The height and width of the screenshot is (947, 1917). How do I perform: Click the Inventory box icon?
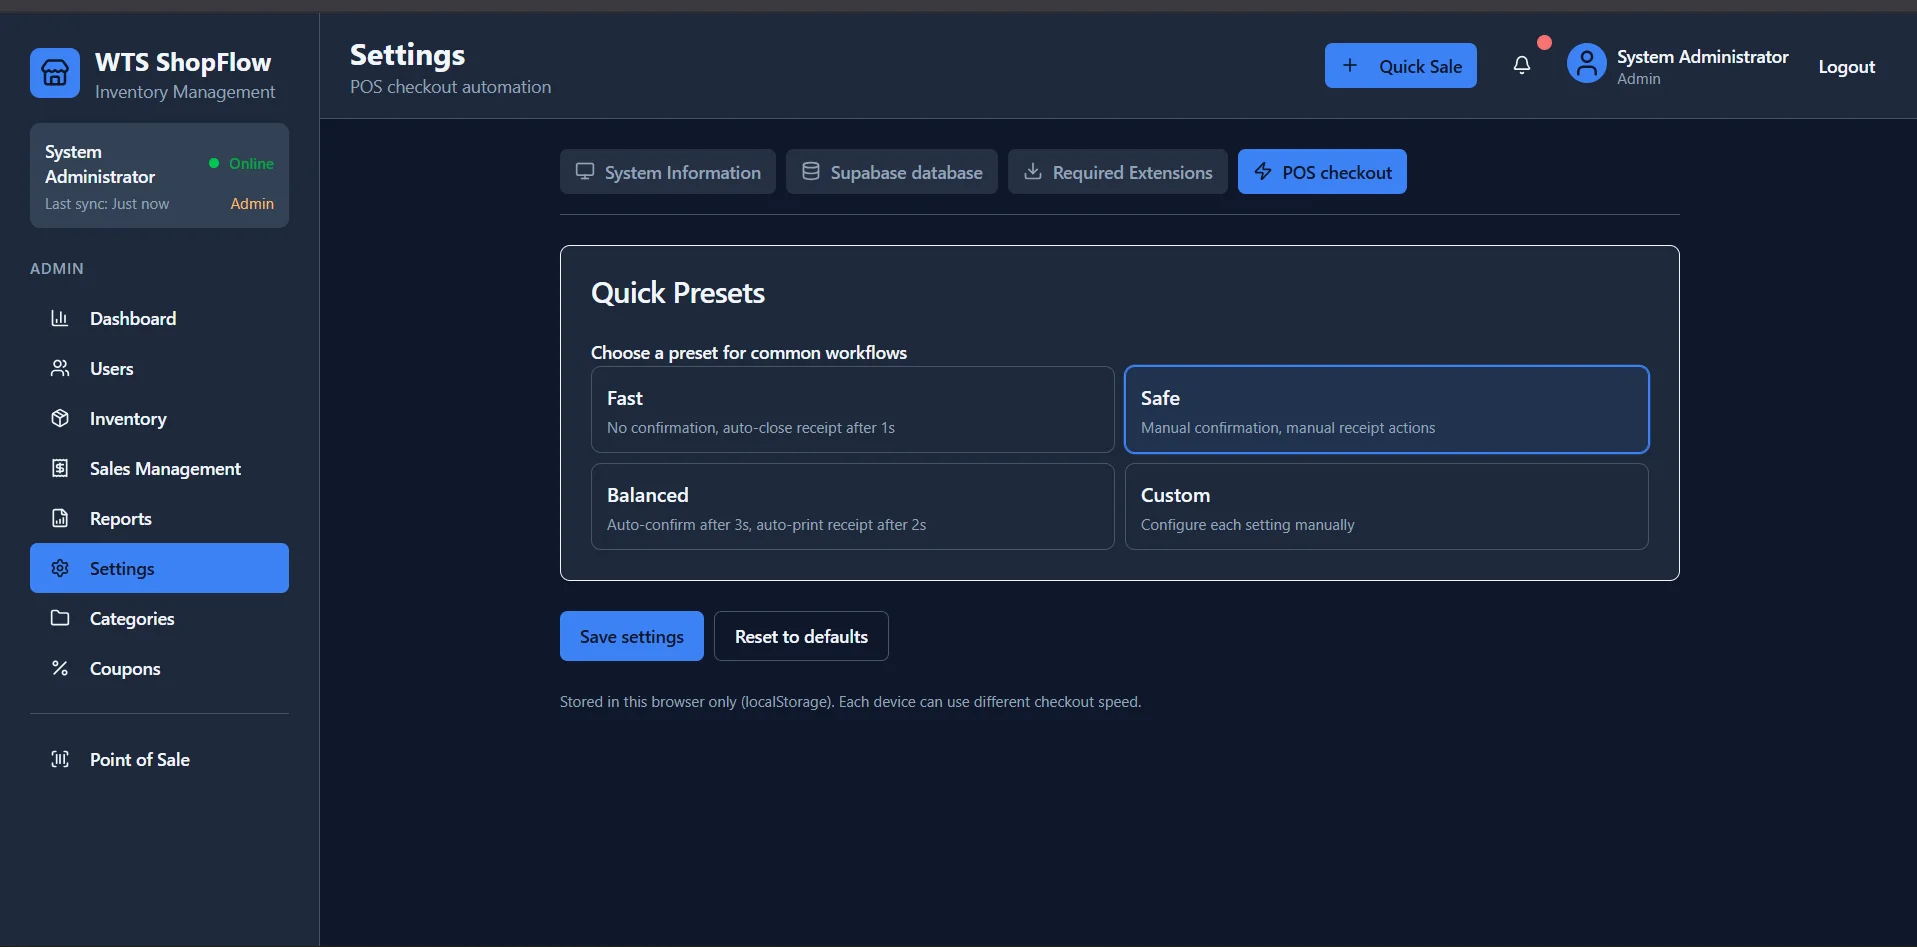(60, 418)
